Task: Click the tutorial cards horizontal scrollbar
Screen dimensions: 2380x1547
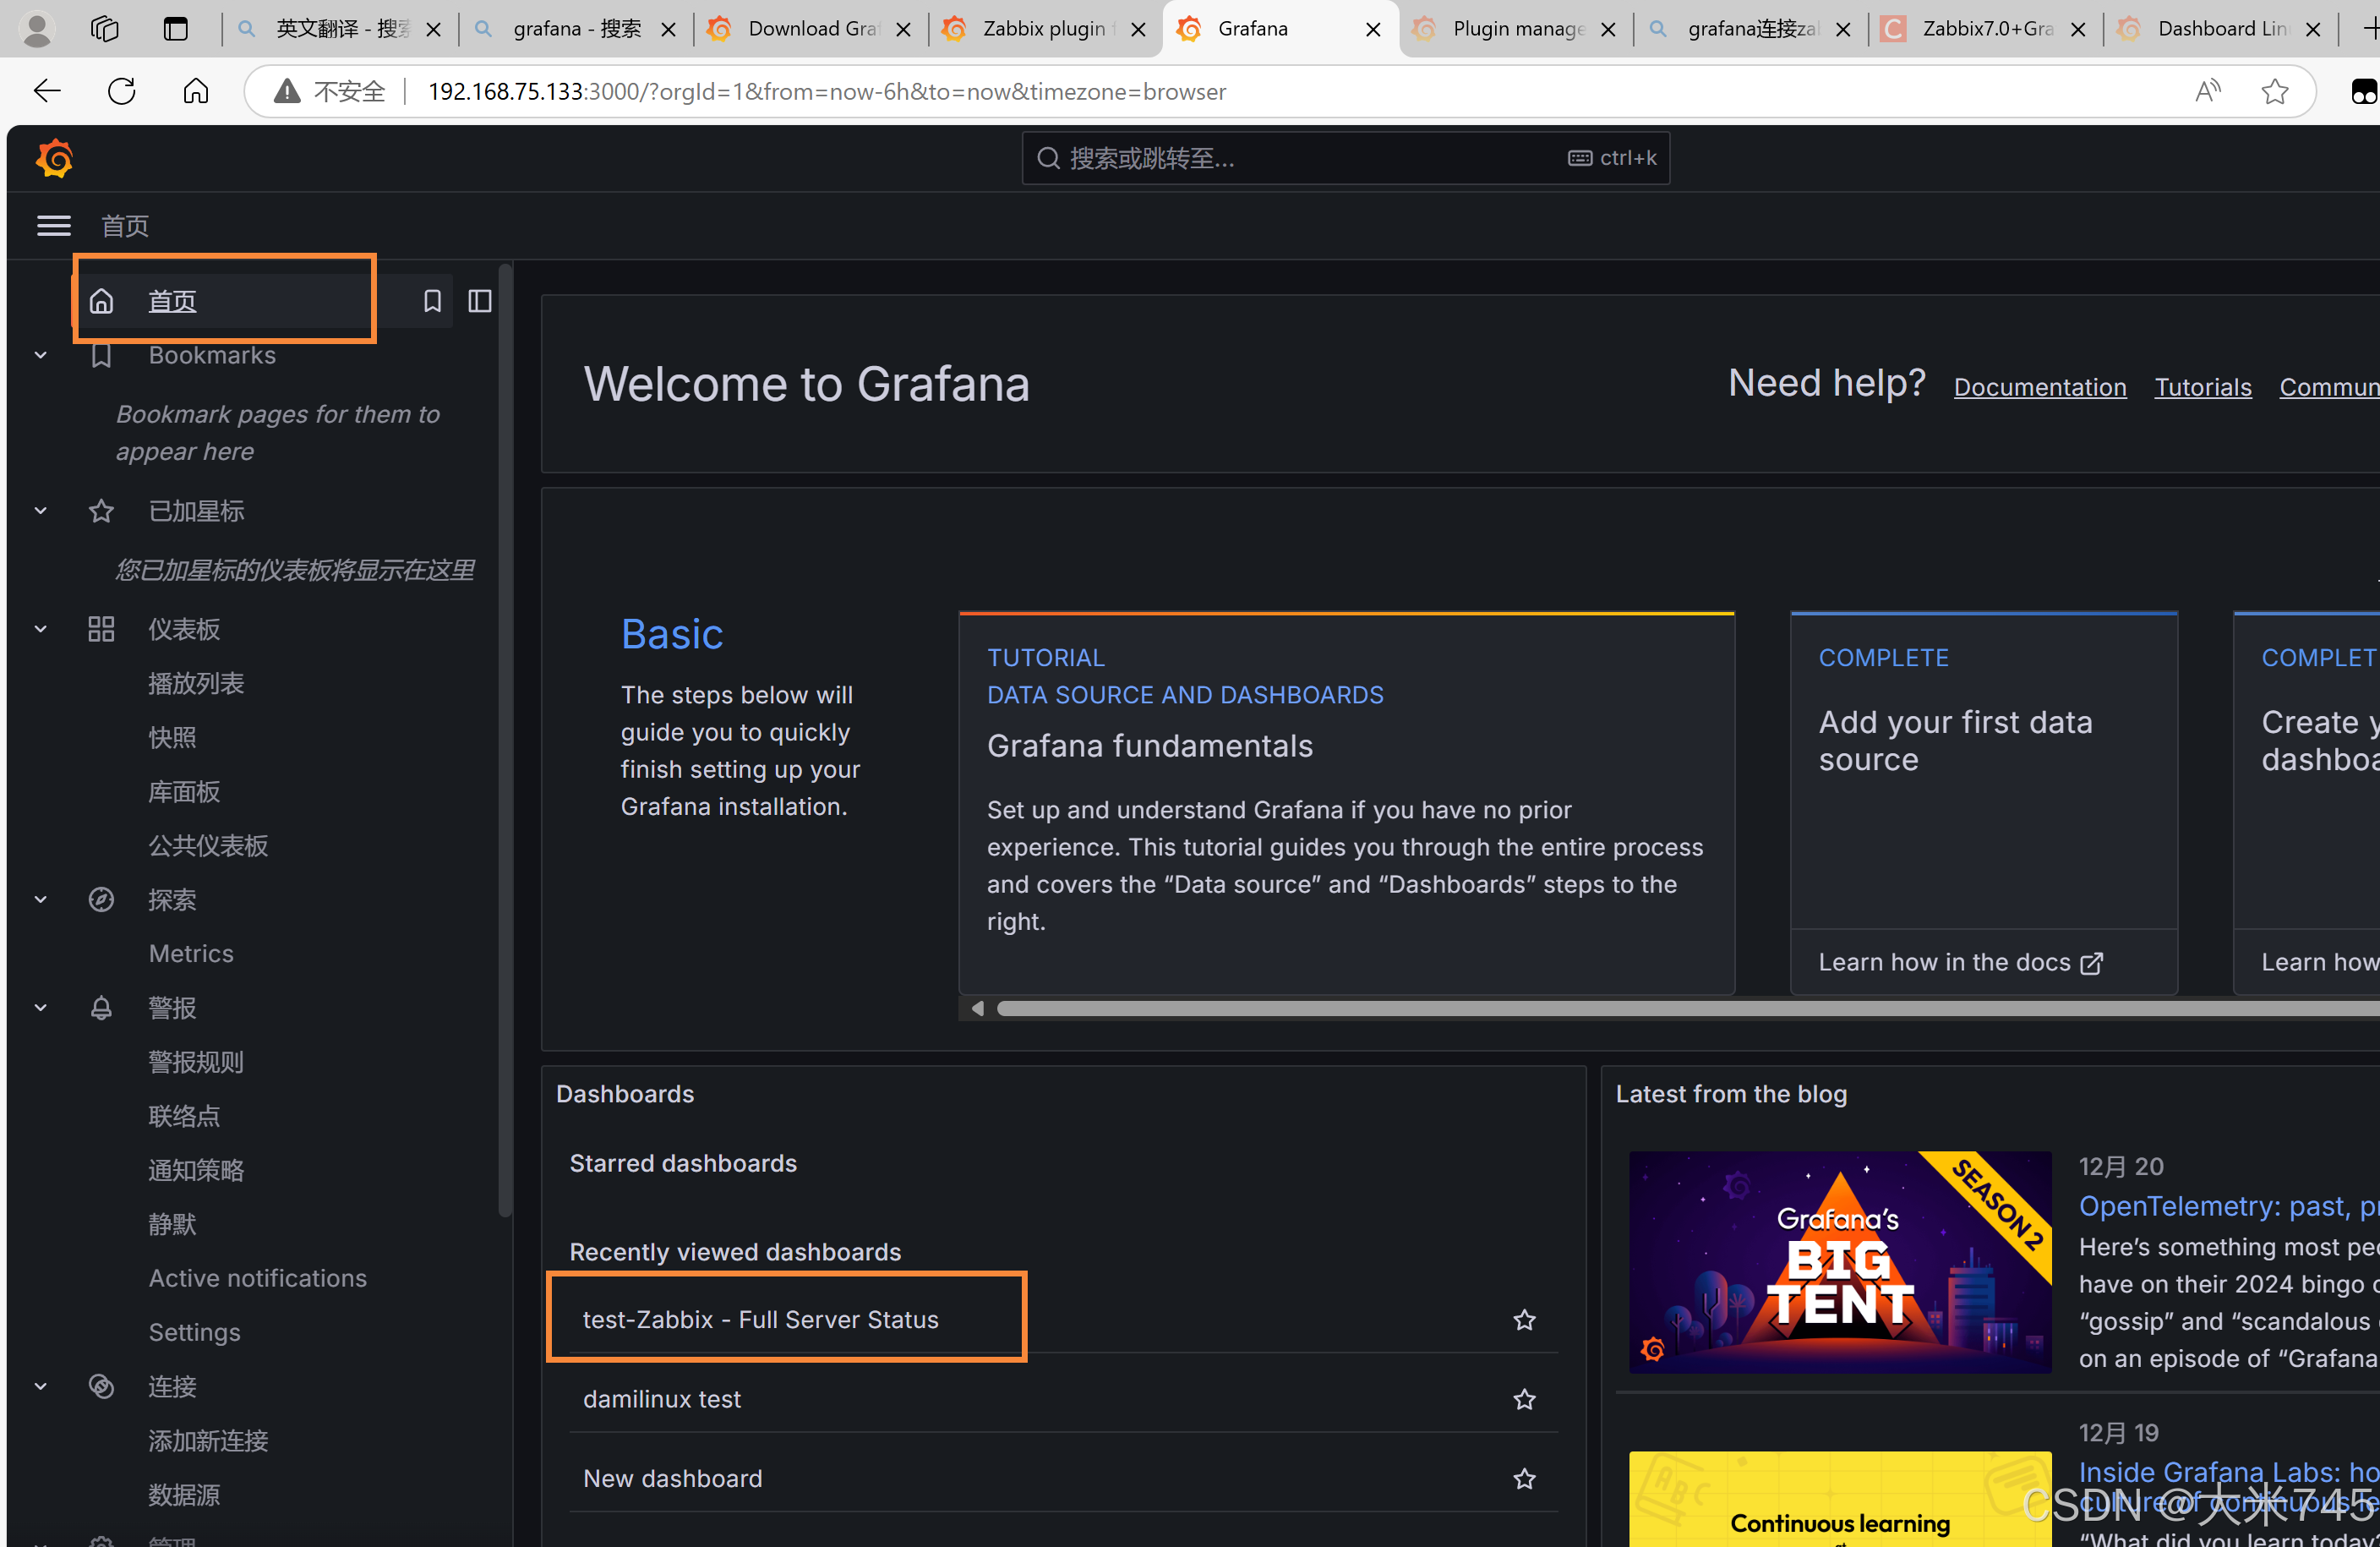Action: (x=1688, y=1008)
